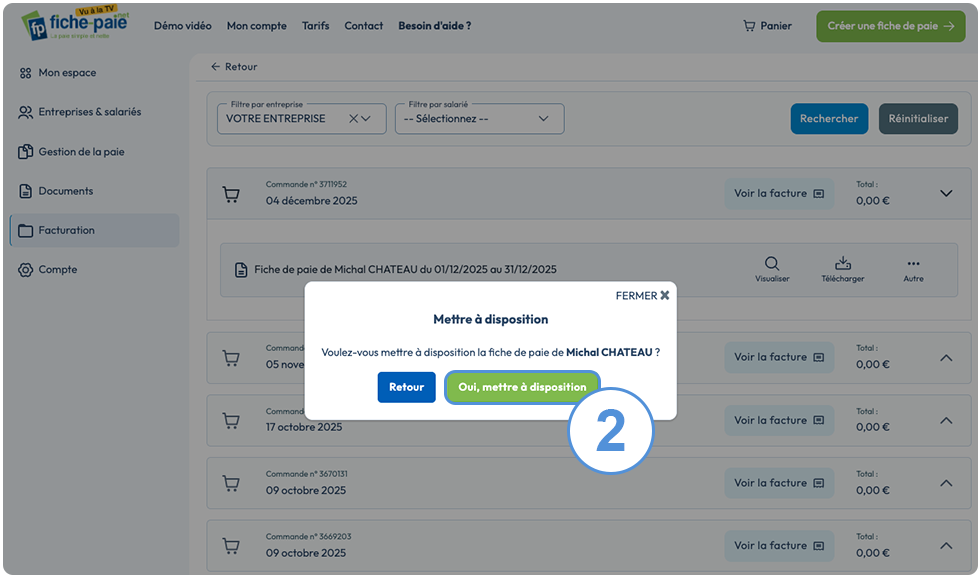Screen dimensions: 980x585
Task: Click Retour button in the dialog
Action: point(406,387)
